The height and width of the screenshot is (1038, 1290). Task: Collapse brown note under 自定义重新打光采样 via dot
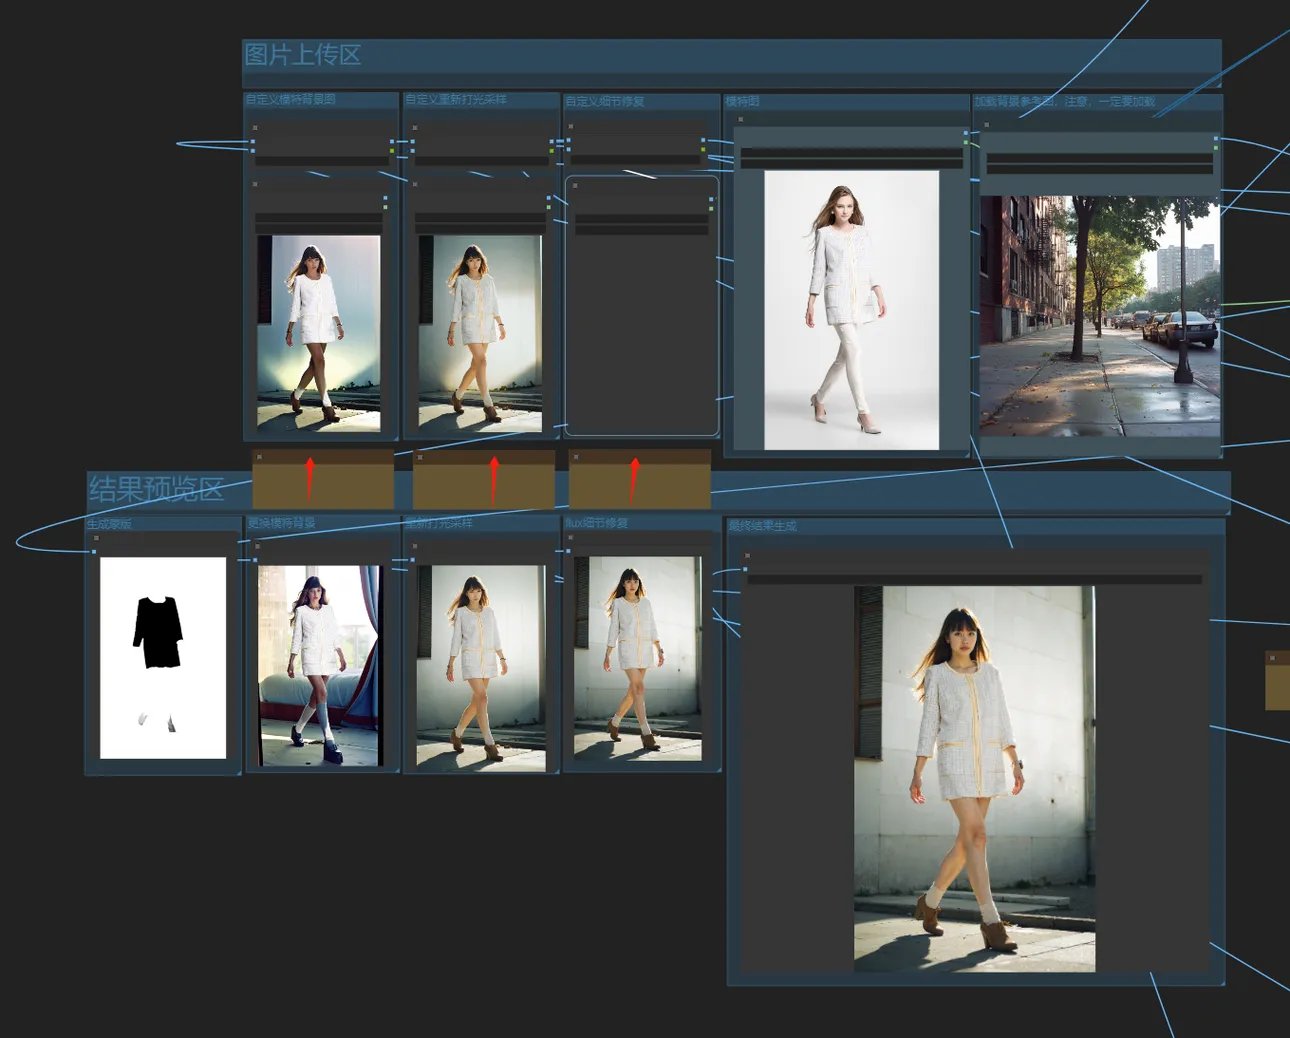pyautogui.click(x=419, y=457)
